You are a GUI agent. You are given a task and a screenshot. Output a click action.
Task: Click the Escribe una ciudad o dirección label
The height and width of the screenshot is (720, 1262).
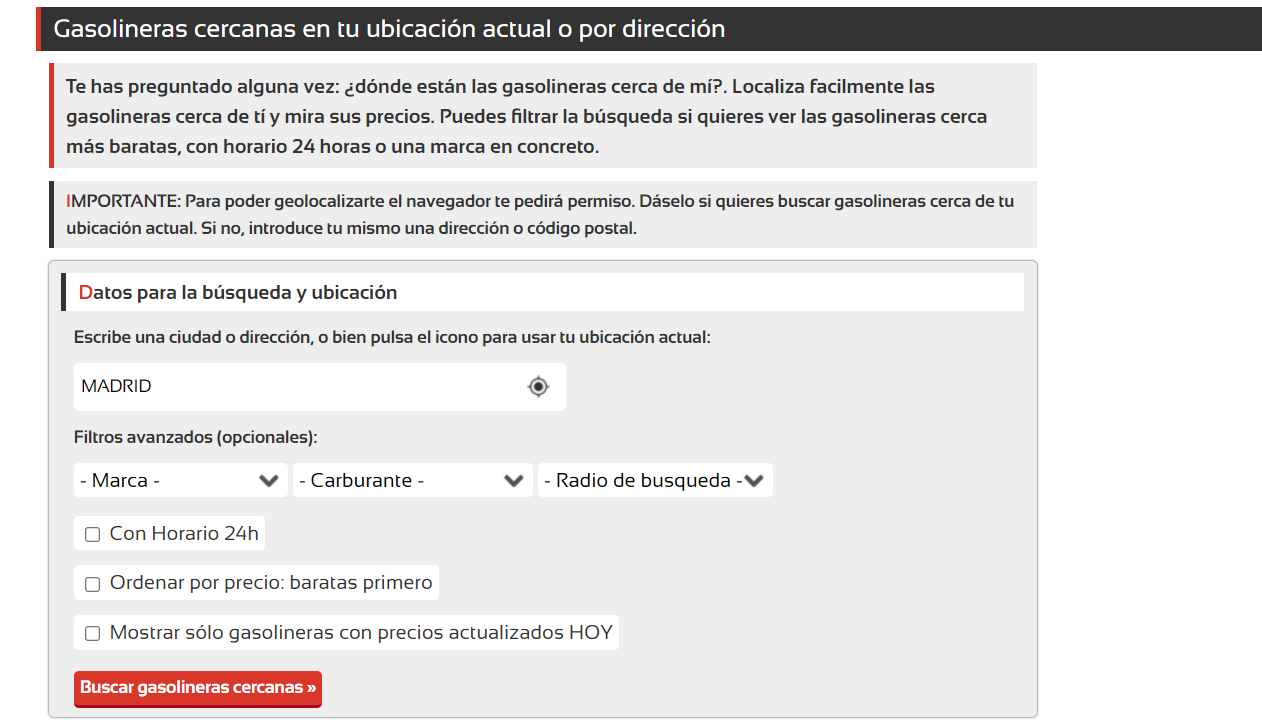coord(392,338)
